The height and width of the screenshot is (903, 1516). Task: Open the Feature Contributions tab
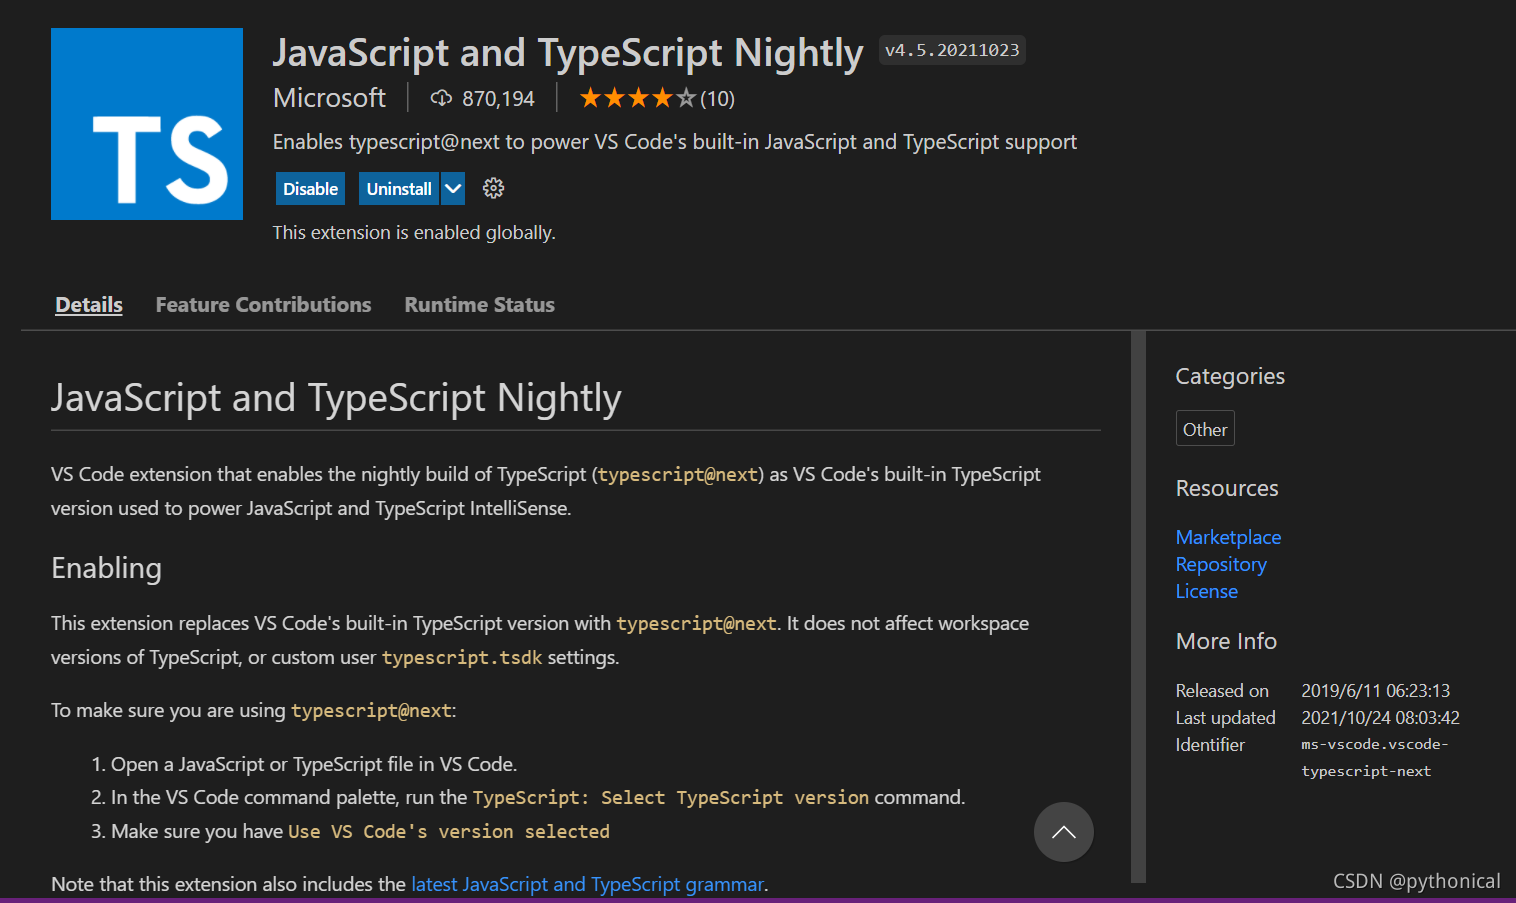(x=263, y=305)
